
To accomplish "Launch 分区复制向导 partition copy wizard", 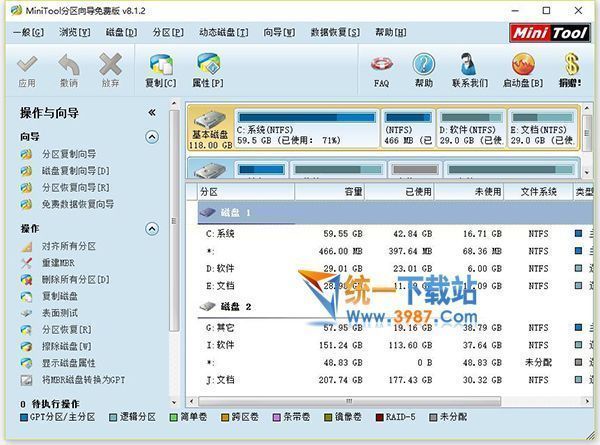I will tap(69, 154).
